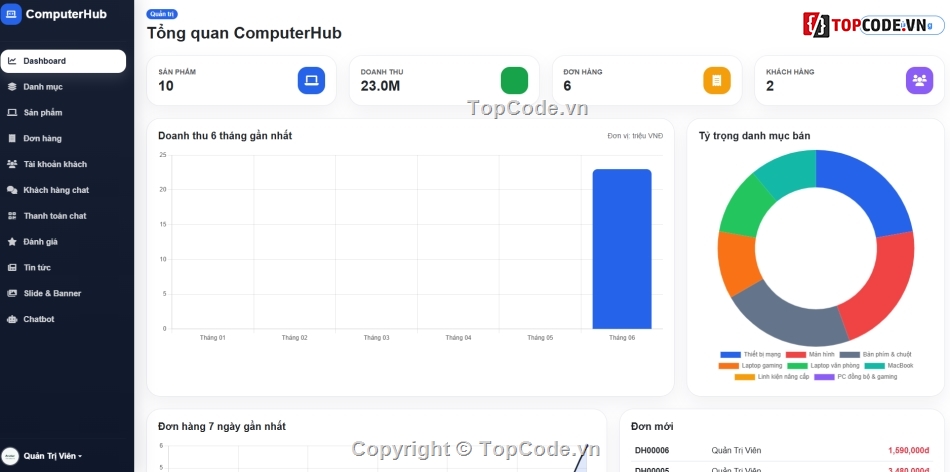Open Tài khoản khách page
950x472 pixels.
pyautogui.click(x=64, y=164)
